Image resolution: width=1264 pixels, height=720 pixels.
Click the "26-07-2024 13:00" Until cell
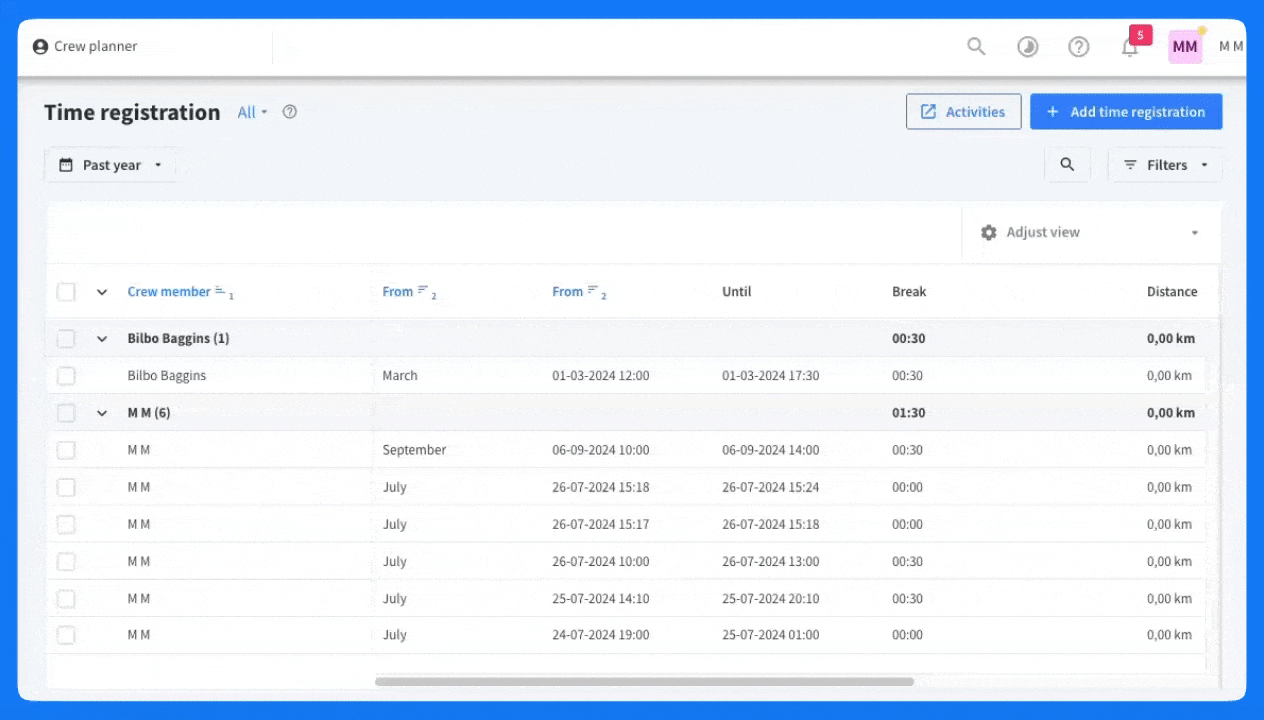click(771, 561)
